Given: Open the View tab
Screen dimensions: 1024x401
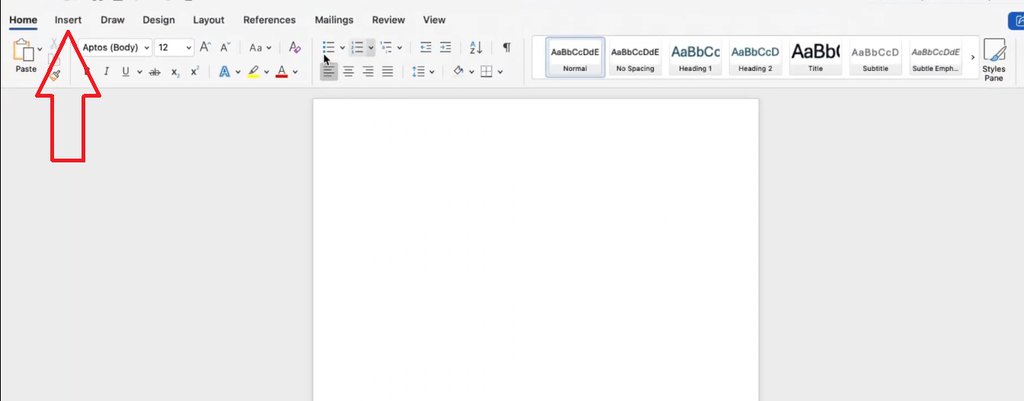Looking at the screenshot, I should [434, 20].
